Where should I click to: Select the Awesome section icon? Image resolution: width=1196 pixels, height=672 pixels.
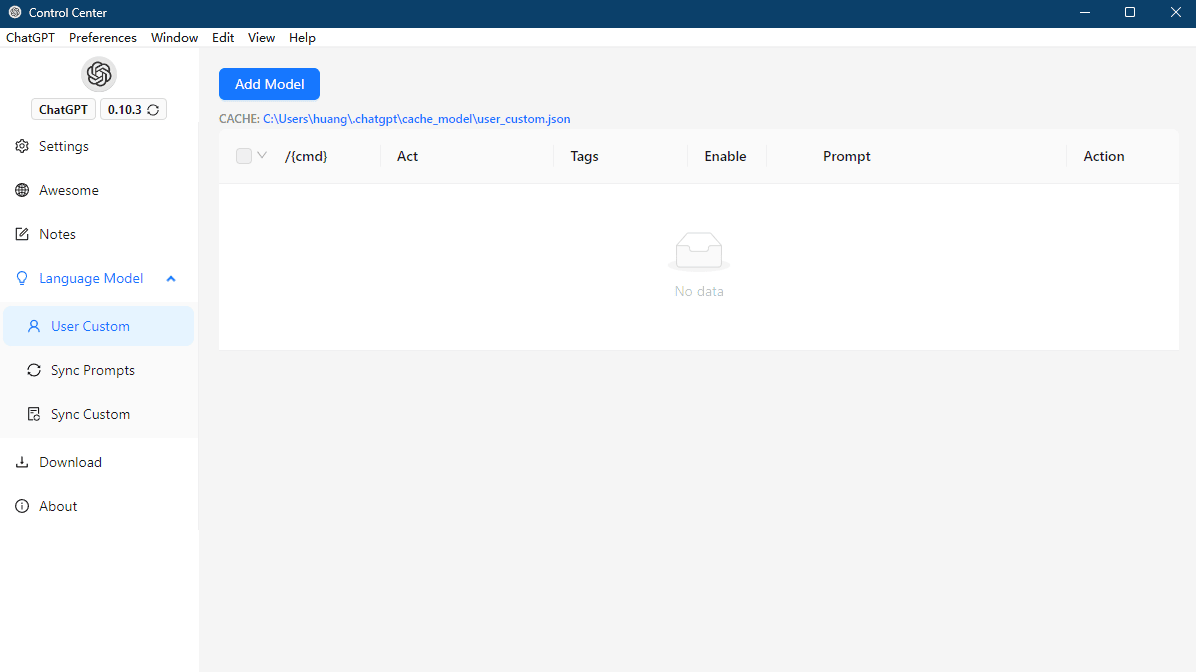21,190
